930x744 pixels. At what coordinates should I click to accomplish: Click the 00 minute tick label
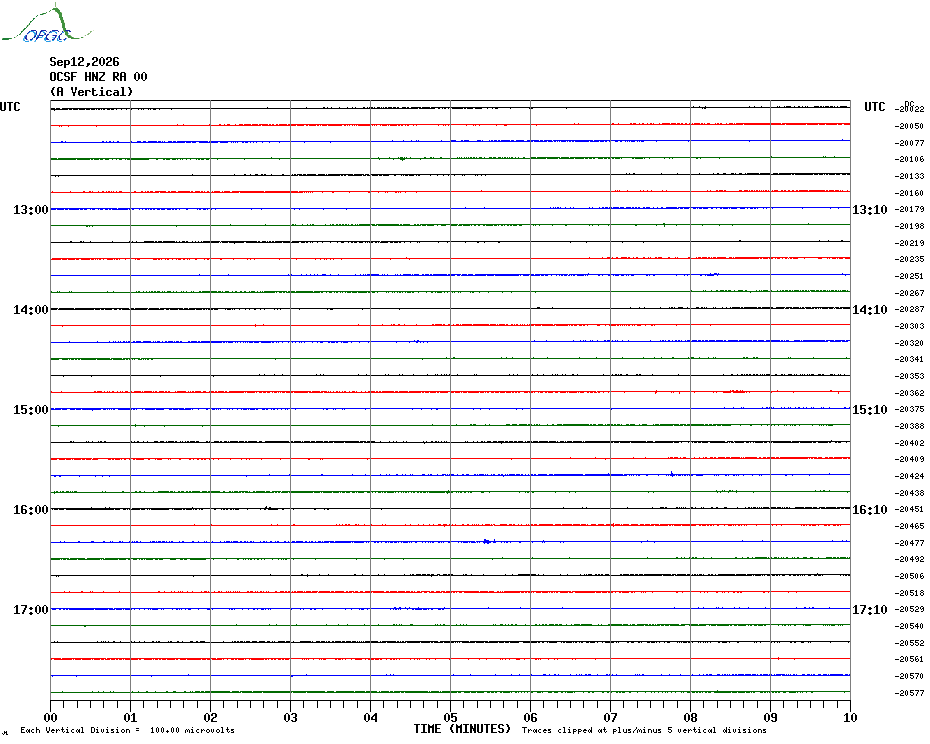50,718
